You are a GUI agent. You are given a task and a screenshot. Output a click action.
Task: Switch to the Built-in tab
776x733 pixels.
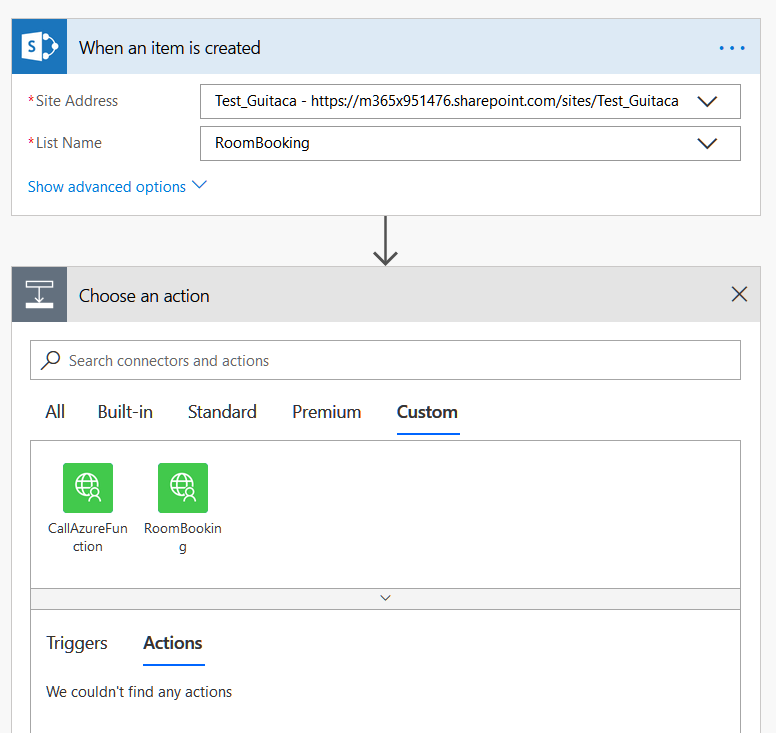pos(125,412)
